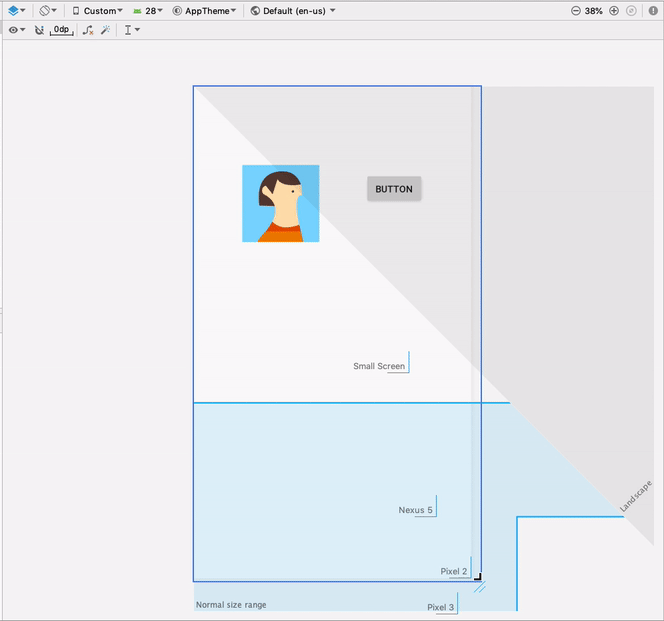Click the zoom to fit icon
The image size is (664, 621).
coord(631,11)
